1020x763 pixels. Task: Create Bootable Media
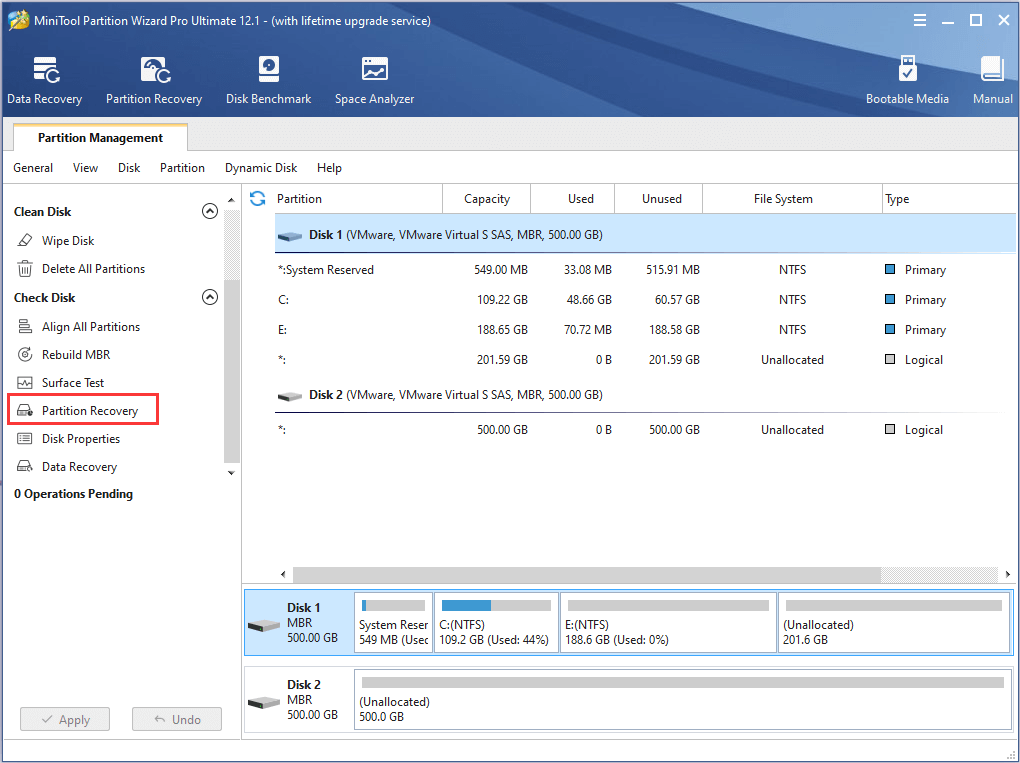[x=907, y=81]
